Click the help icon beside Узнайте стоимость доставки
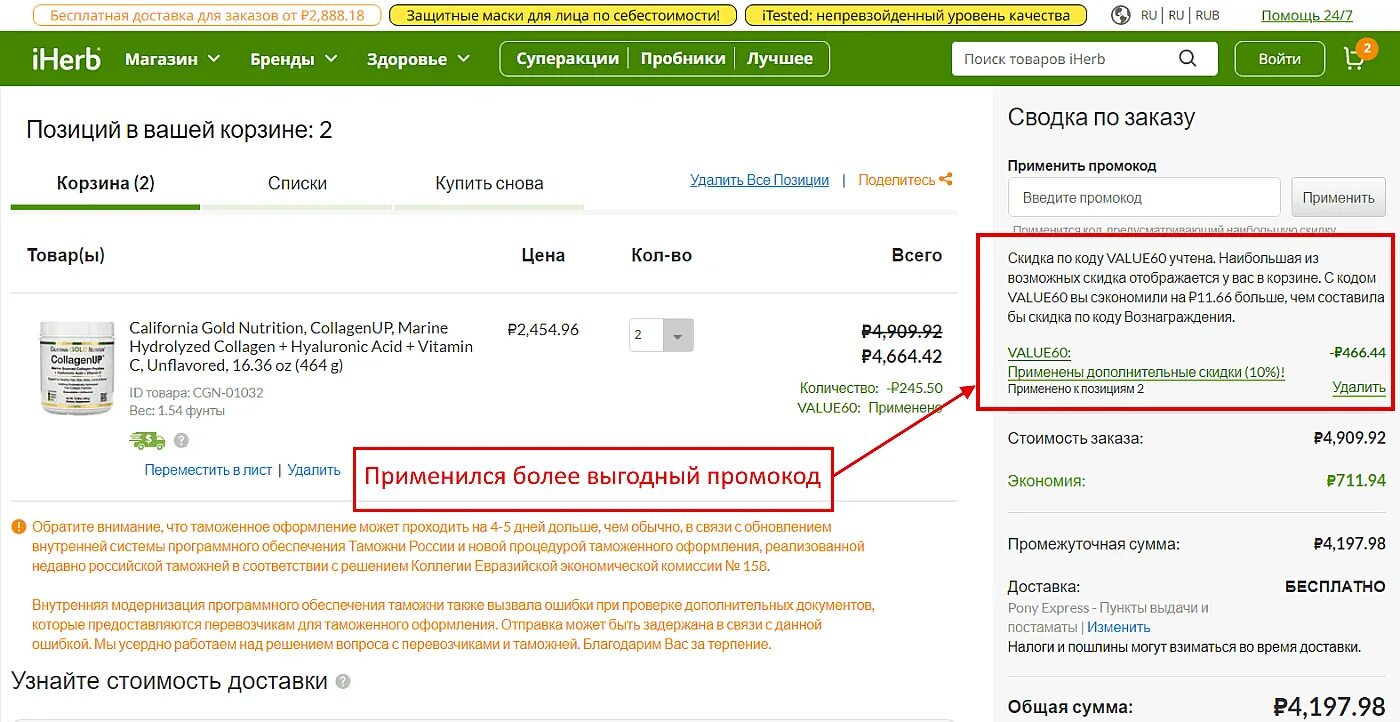 (343, 682)
